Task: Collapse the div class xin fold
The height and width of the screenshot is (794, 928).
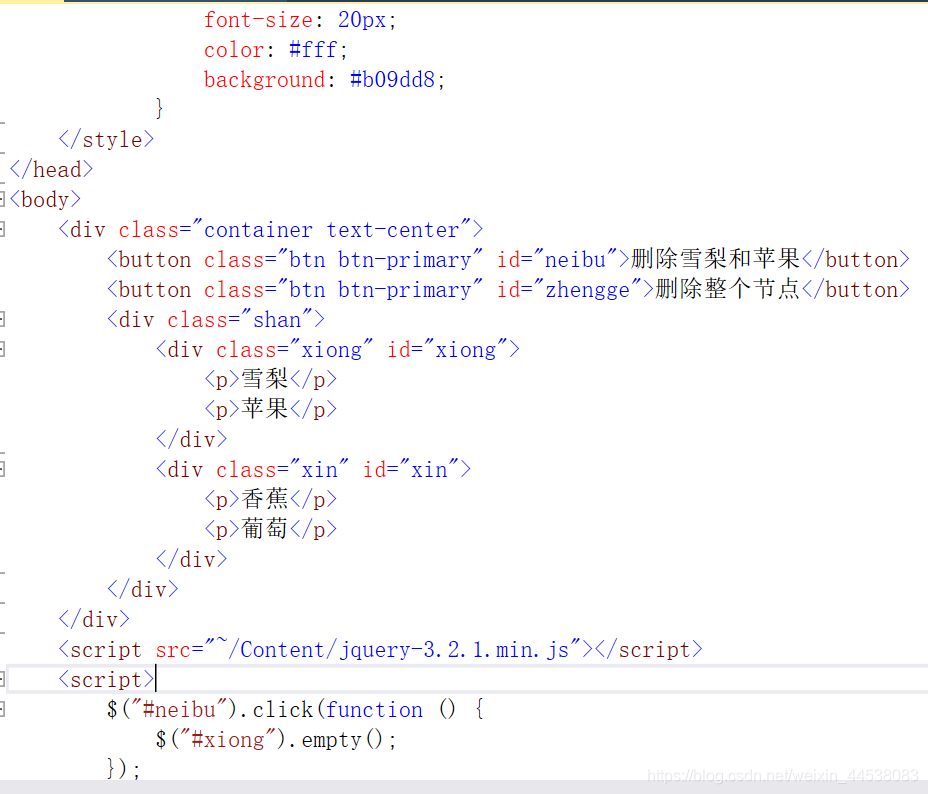Action: pyautogui.click(x=2, y=470)
